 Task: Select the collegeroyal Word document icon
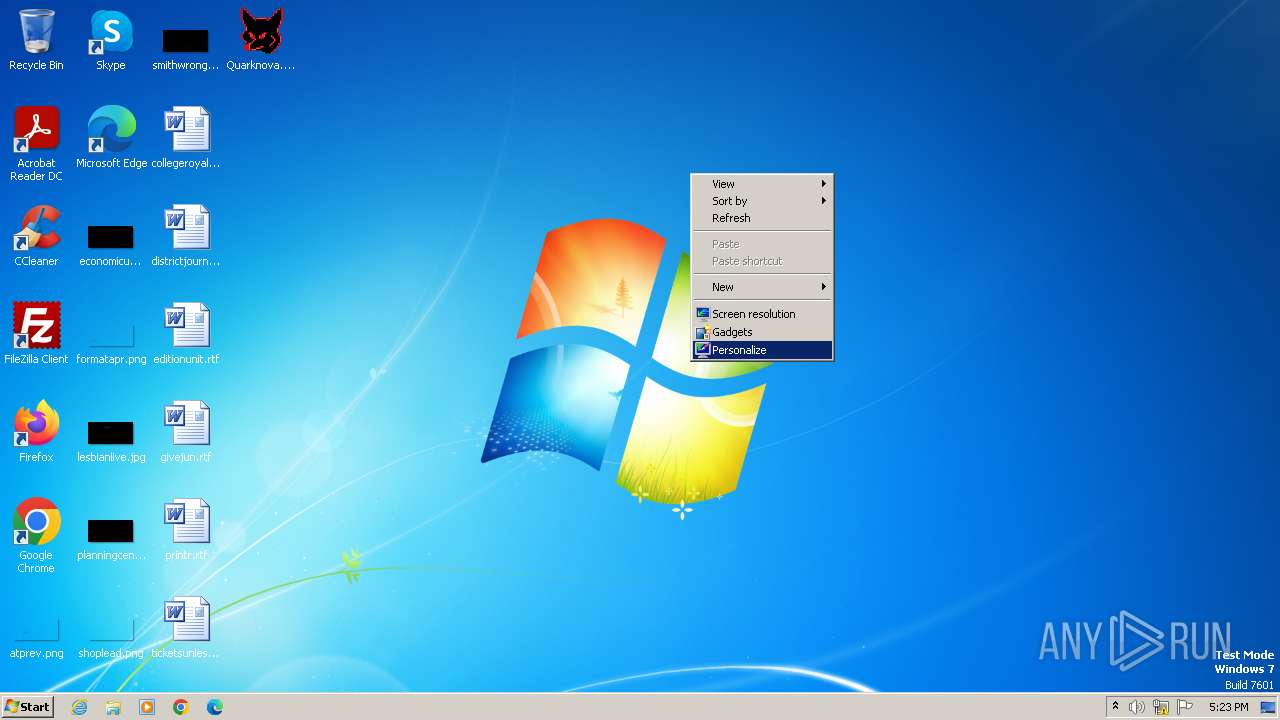coord(186,138)
